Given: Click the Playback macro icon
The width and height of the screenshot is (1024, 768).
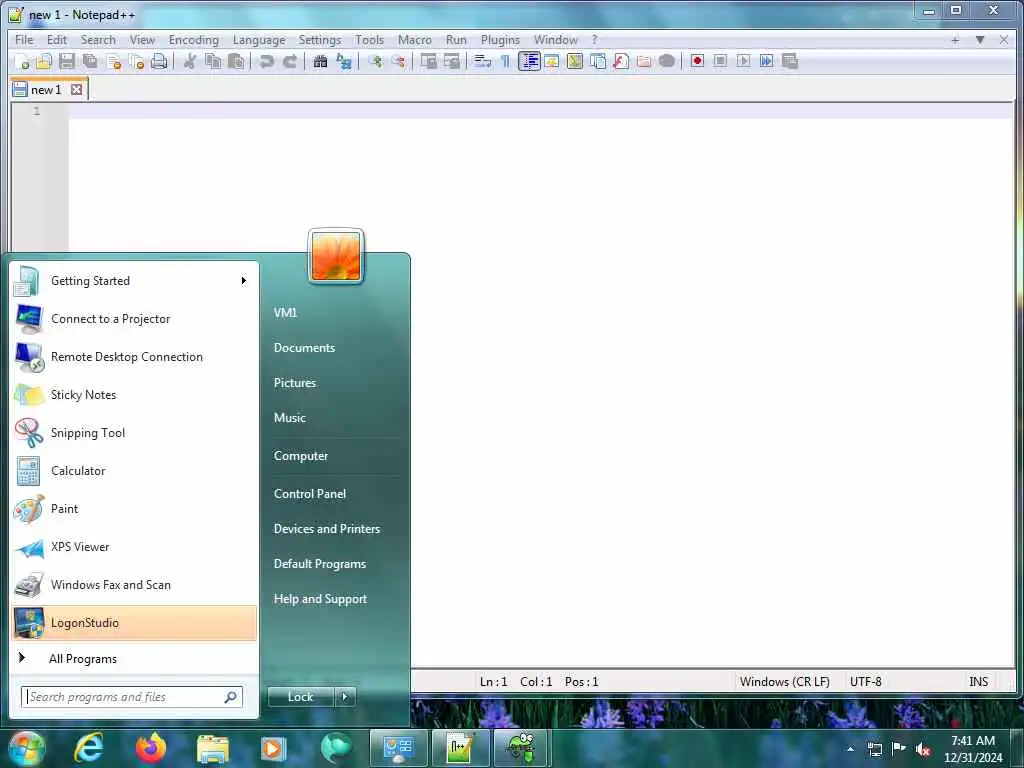Looking at the screenshot, I should 743,61.
